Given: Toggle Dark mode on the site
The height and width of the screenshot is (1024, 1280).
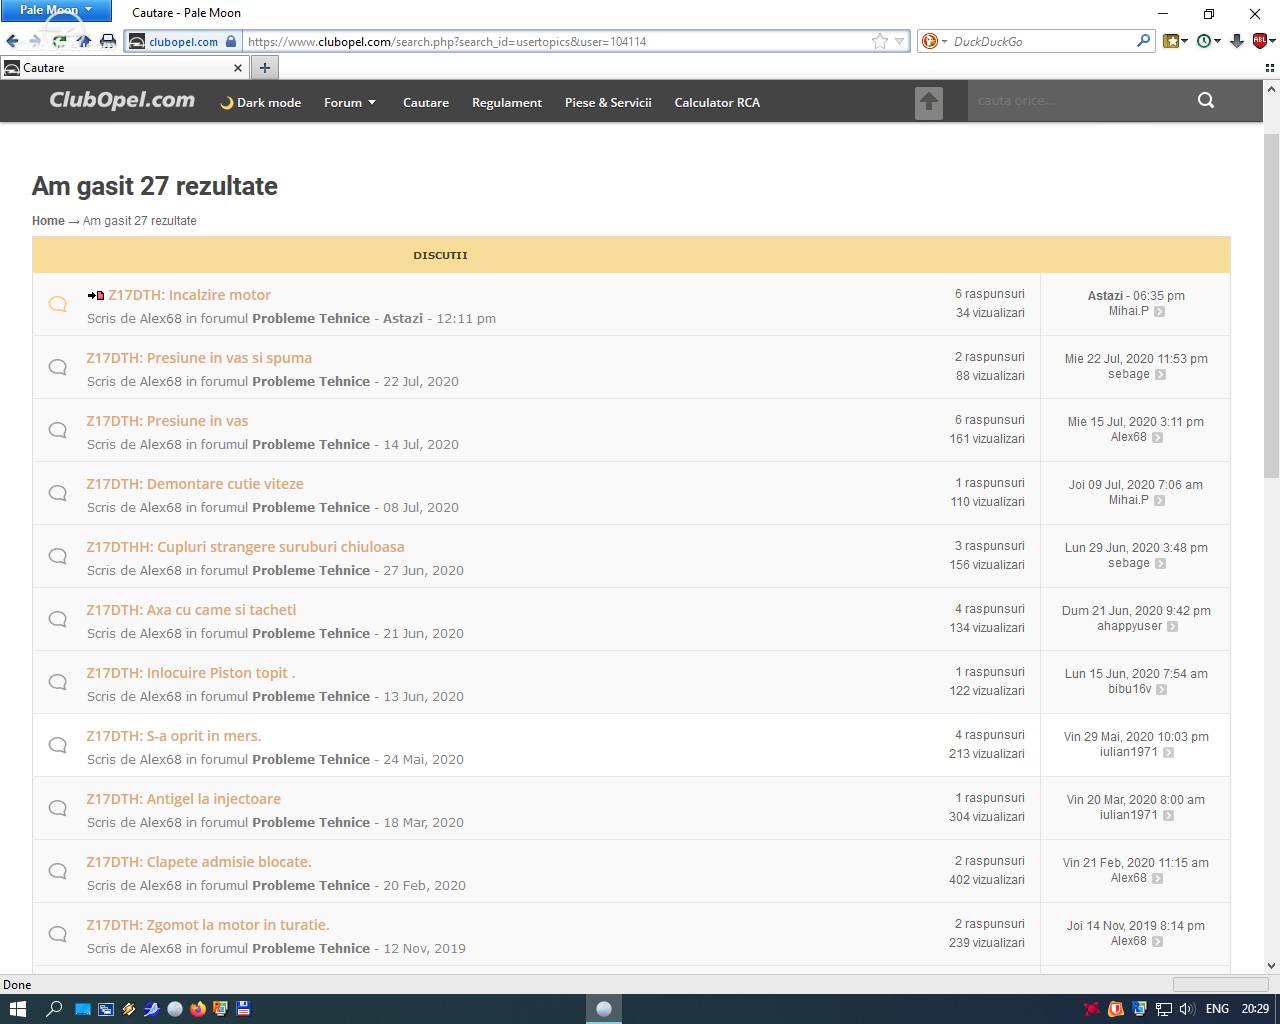Looking at the screenshot, I should point(261,102).
